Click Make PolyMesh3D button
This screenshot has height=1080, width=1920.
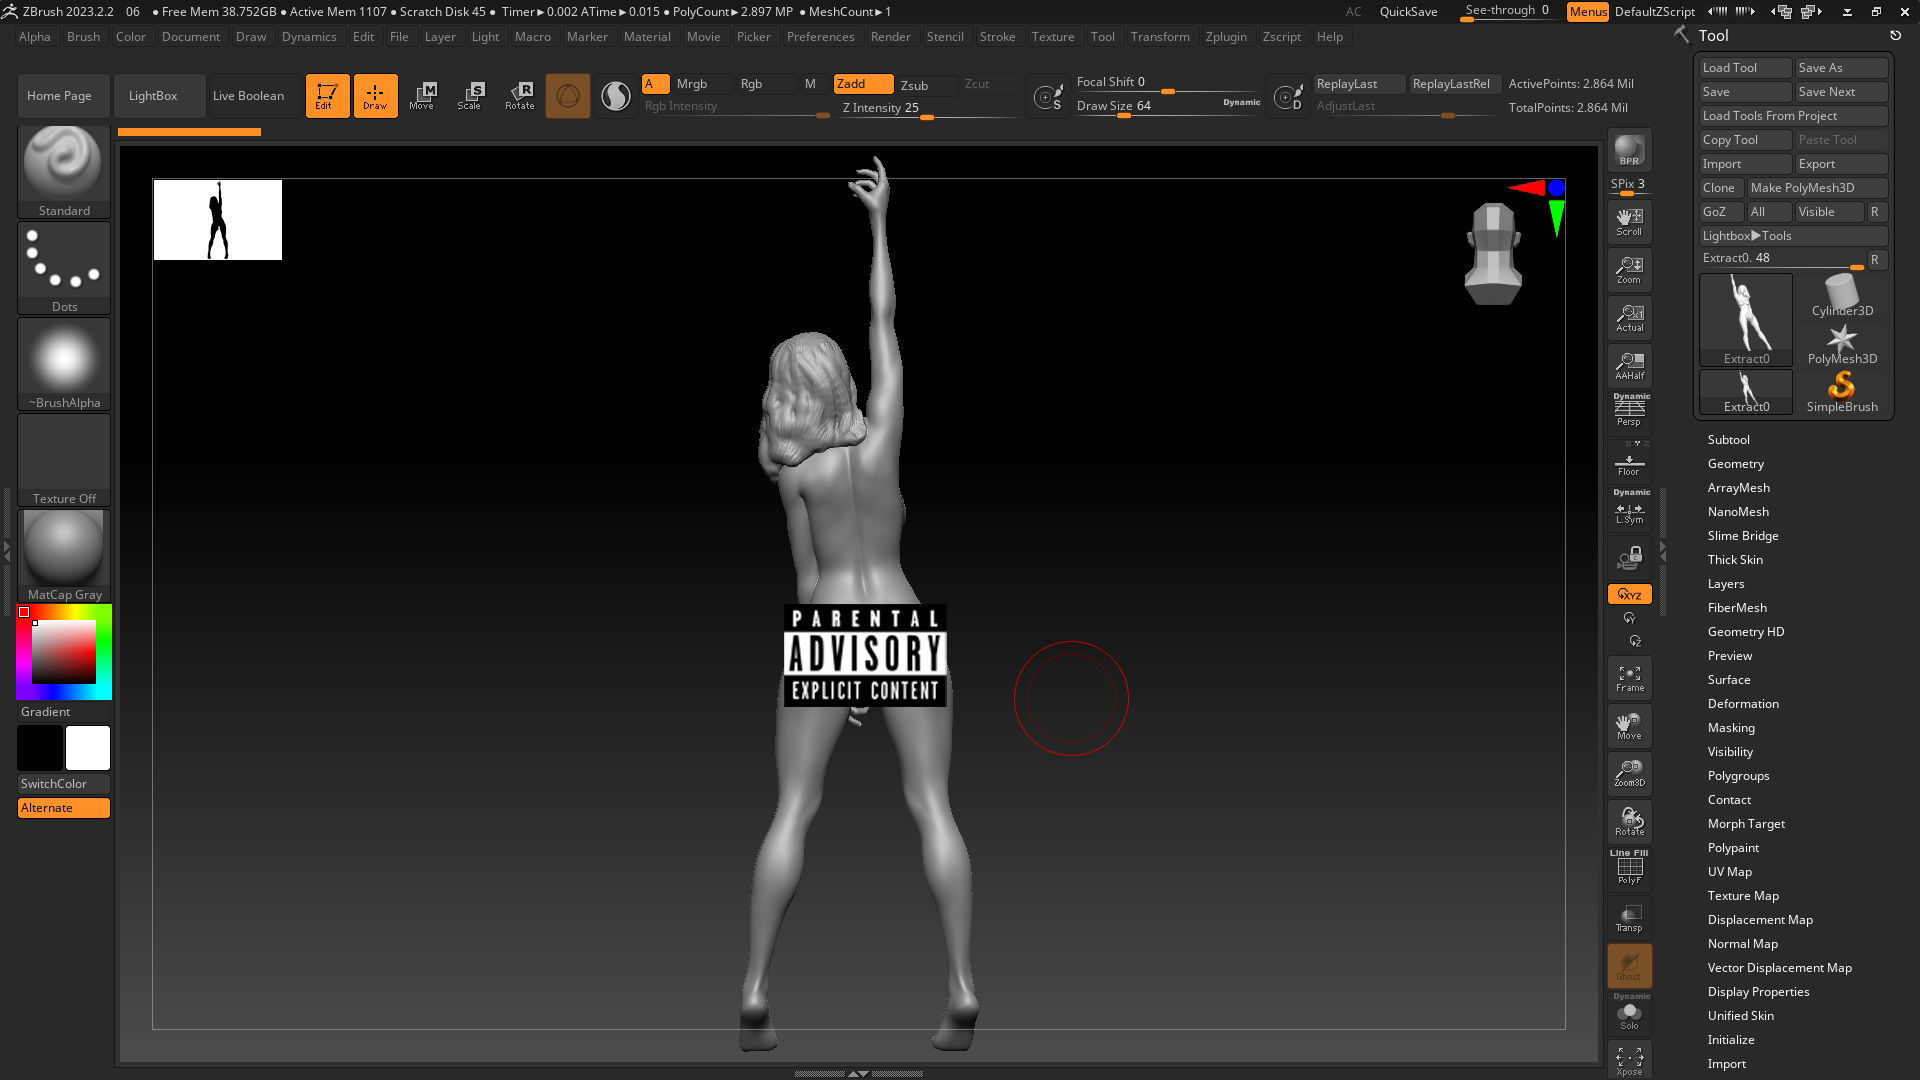1817,188
